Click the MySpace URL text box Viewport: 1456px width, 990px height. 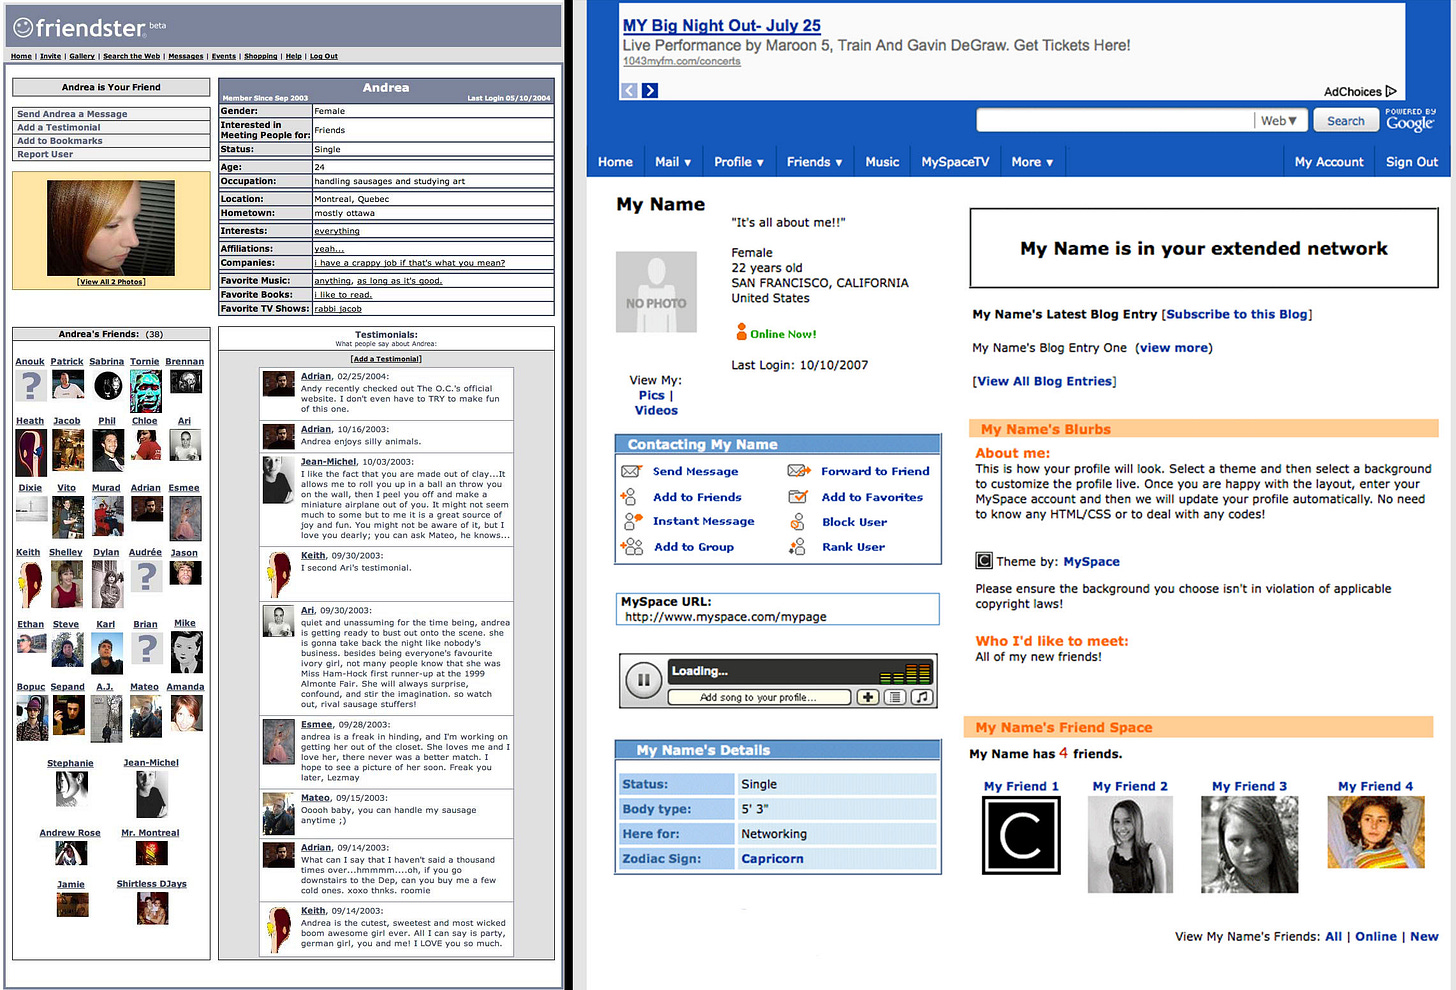[778, 609]
